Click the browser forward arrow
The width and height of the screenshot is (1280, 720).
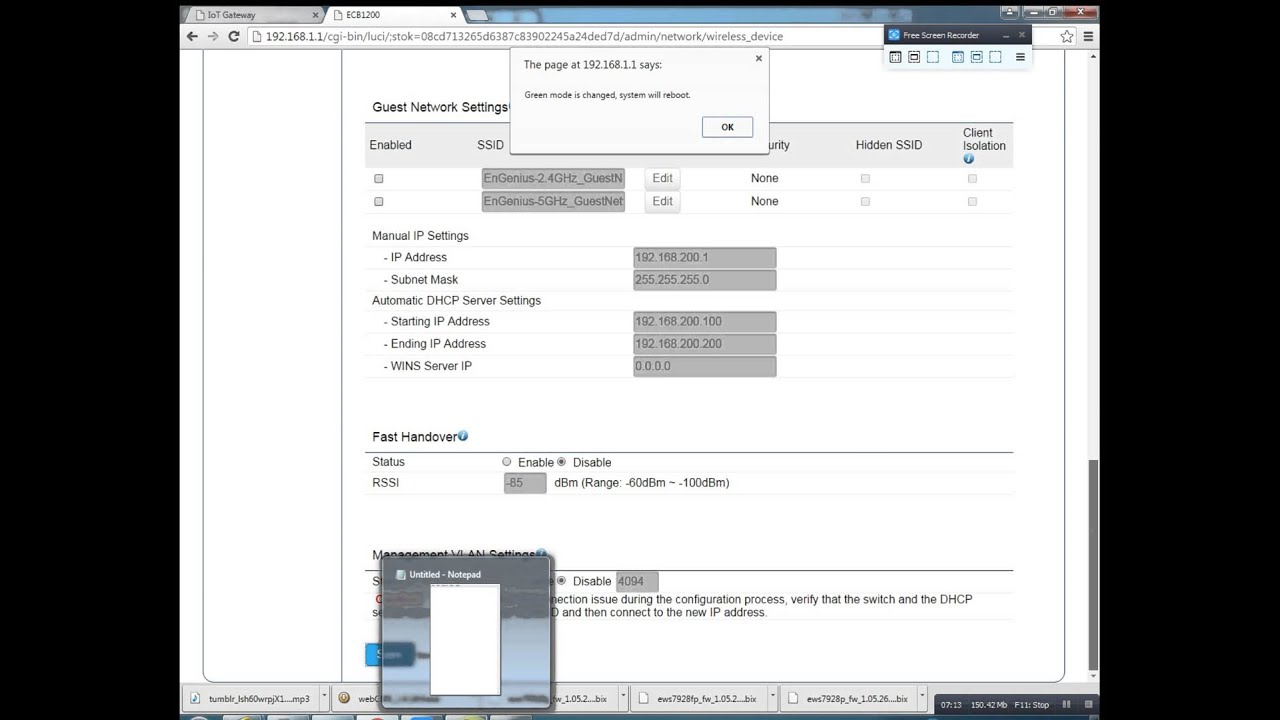click(x=213, y=36)
